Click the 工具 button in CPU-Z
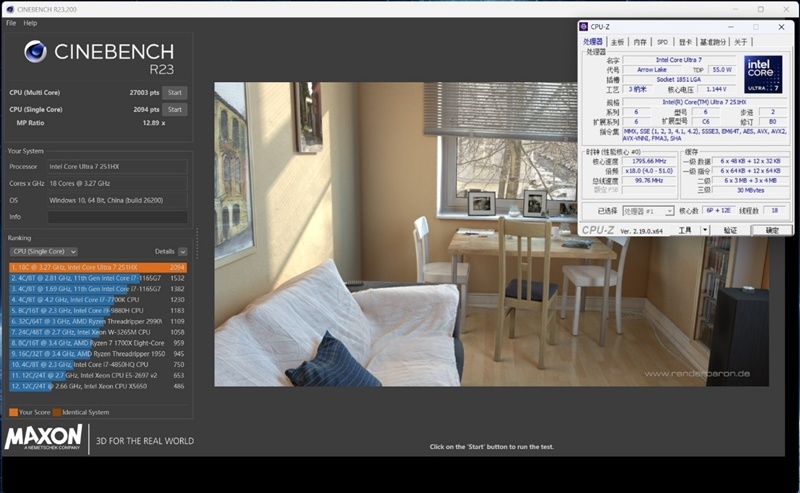The image size is (800, 493). [685, 230]
